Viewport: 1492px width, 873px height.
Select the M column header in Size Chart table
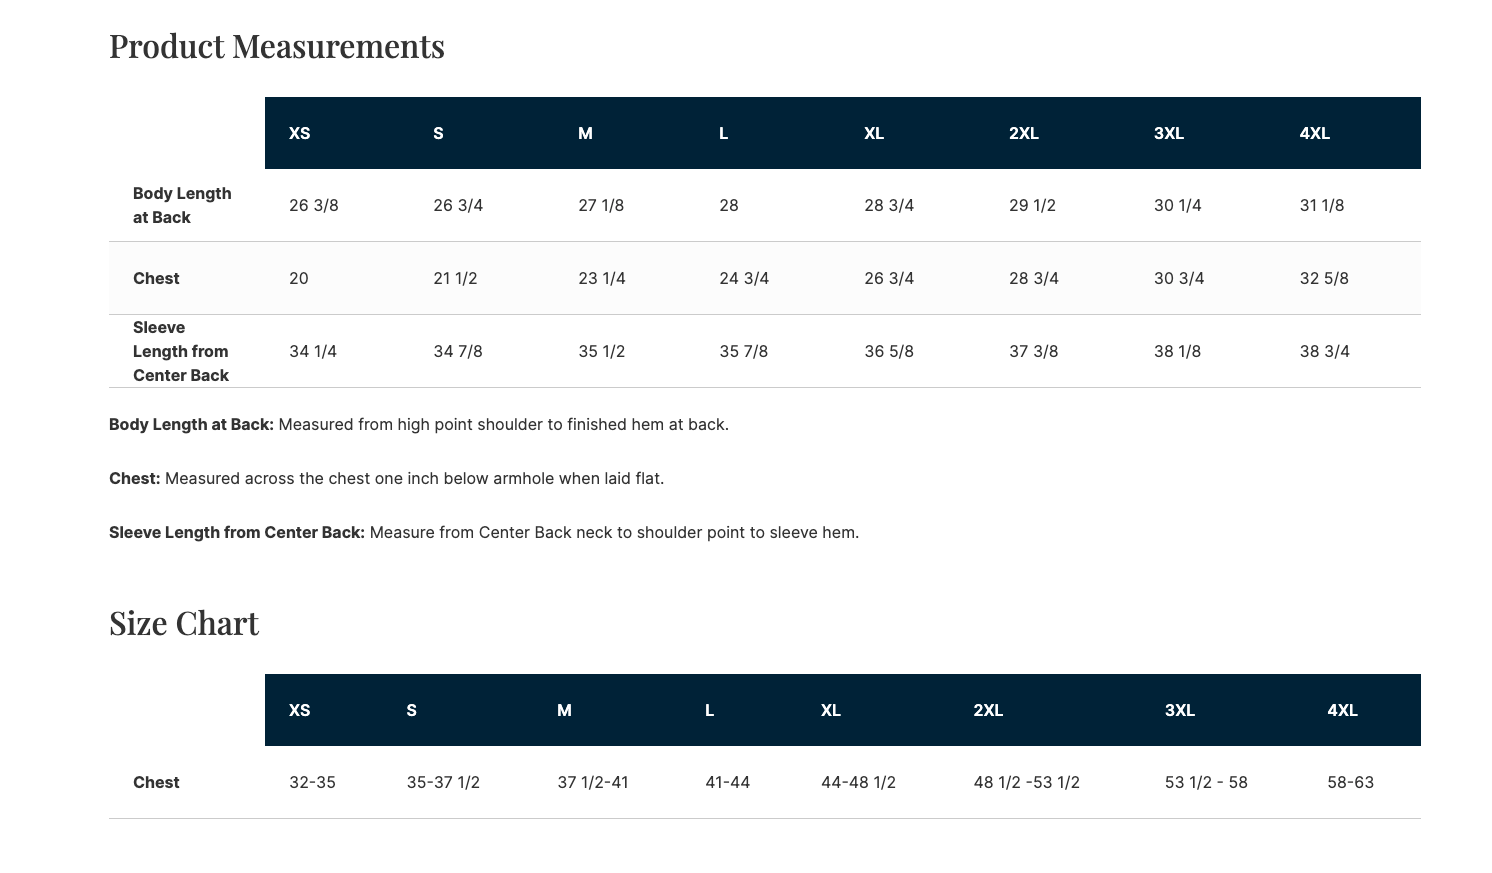[564, 711]
